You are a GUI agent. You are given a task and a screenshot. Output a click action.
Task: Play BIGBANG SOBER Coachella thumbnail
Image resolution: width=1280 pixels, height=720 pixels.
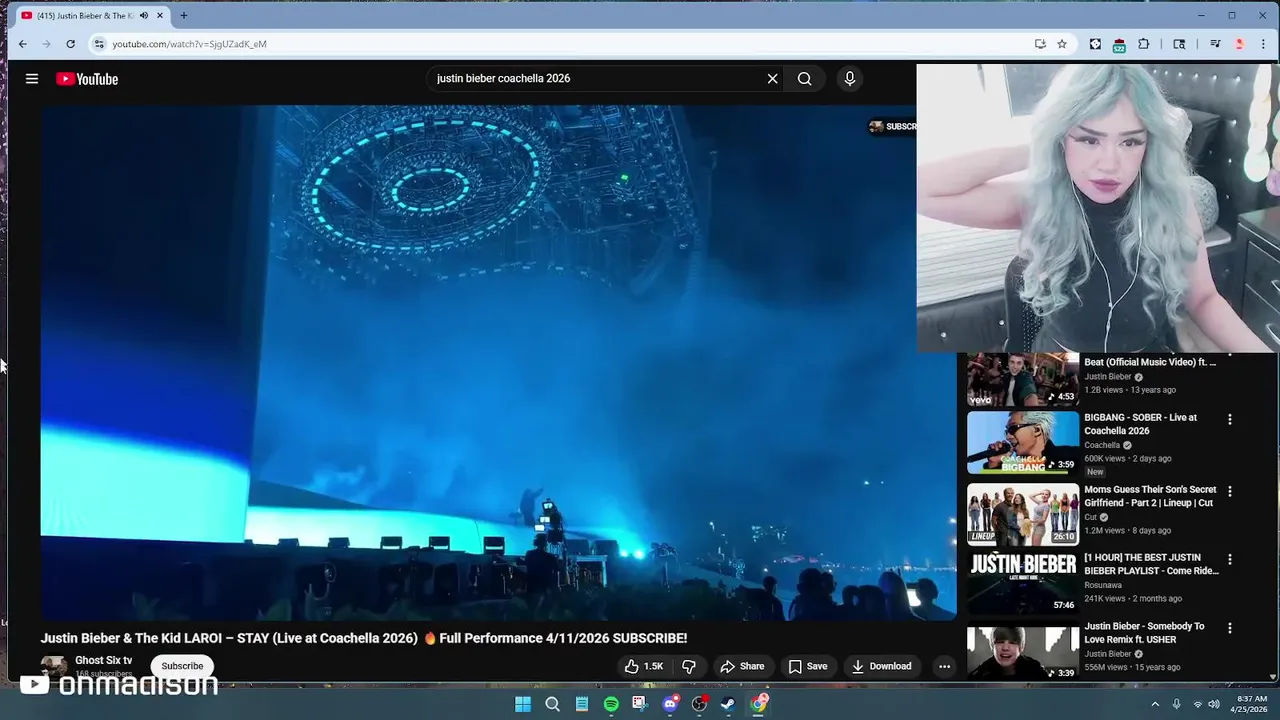coord(1023,443)
